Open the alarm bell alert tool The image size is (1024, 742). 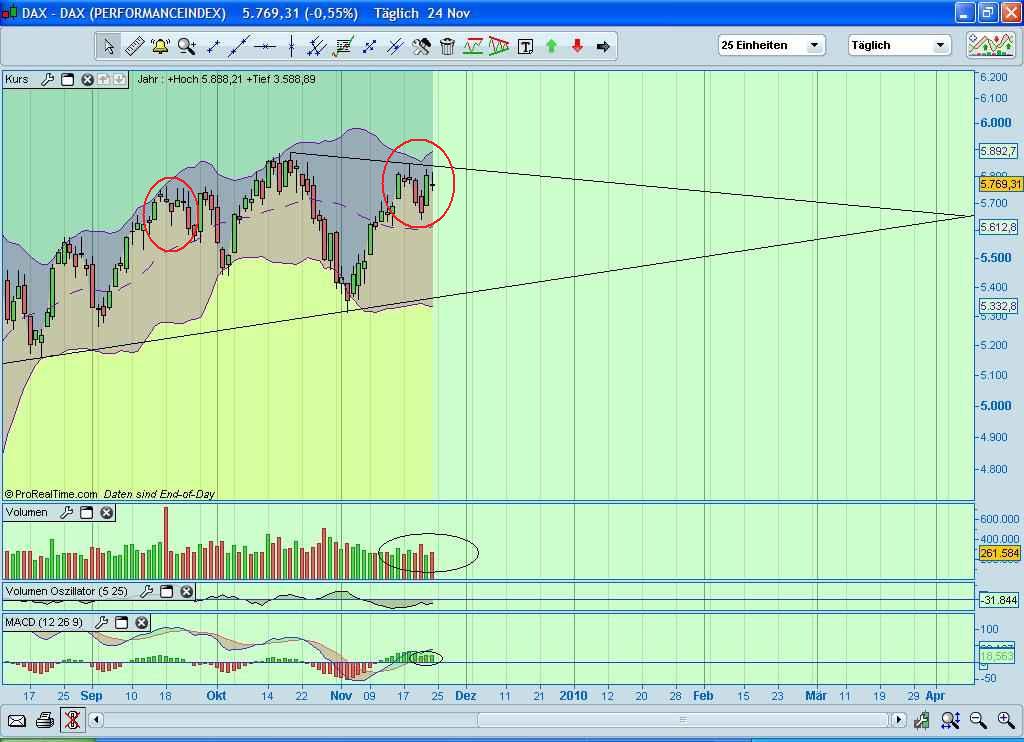pos(160,46)
